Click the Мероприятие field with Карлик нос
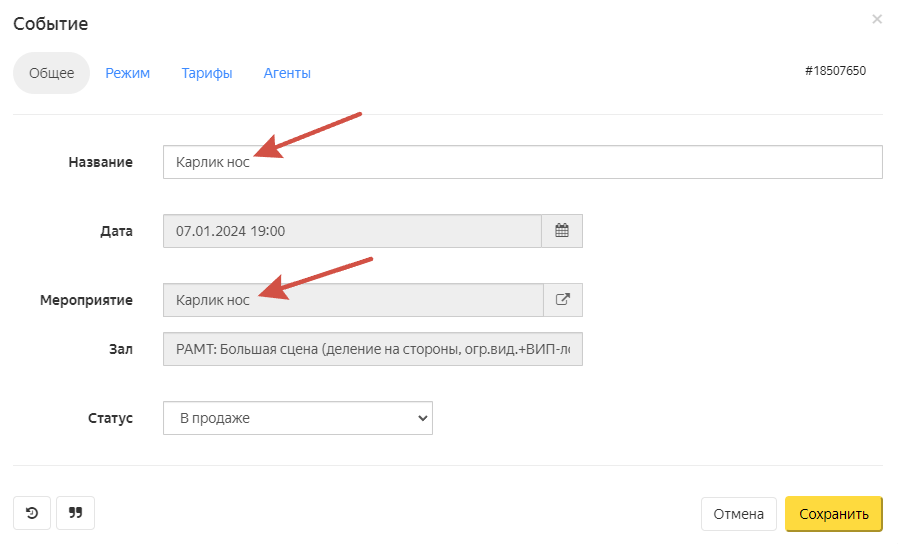Viewport: 898px width, 544px height. [x=352, y=300]
